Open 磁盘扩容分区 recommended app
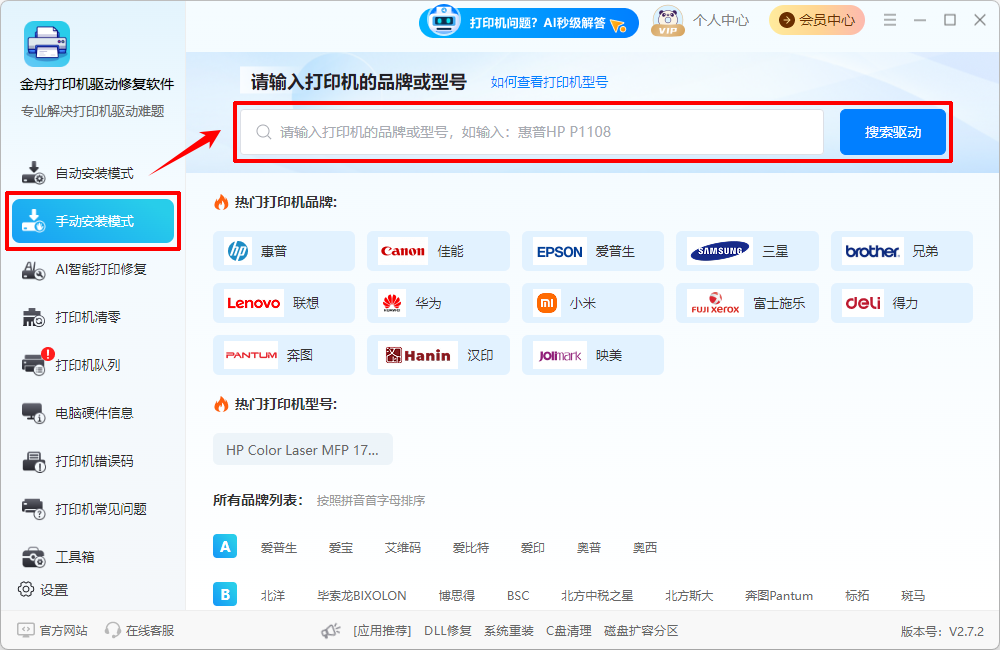1000x650 pixels. coord(641,631)
